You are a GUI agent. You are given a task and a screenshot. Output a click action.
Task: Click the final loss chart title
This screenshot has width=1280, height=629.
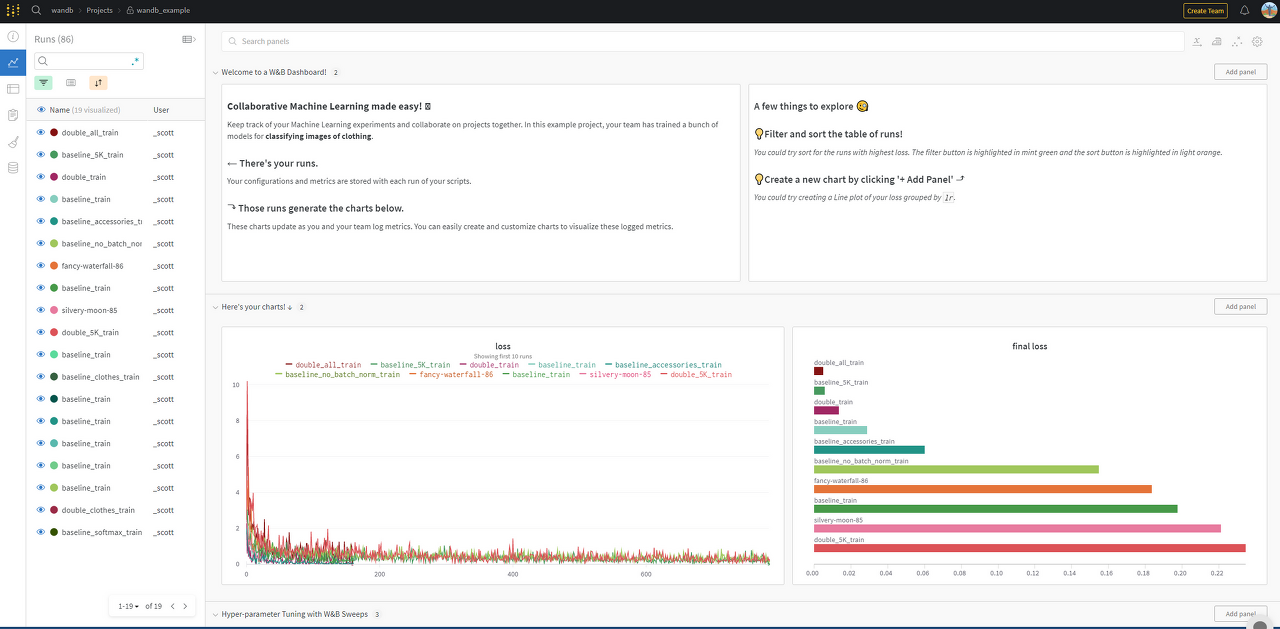click(x=1029, y=346)
